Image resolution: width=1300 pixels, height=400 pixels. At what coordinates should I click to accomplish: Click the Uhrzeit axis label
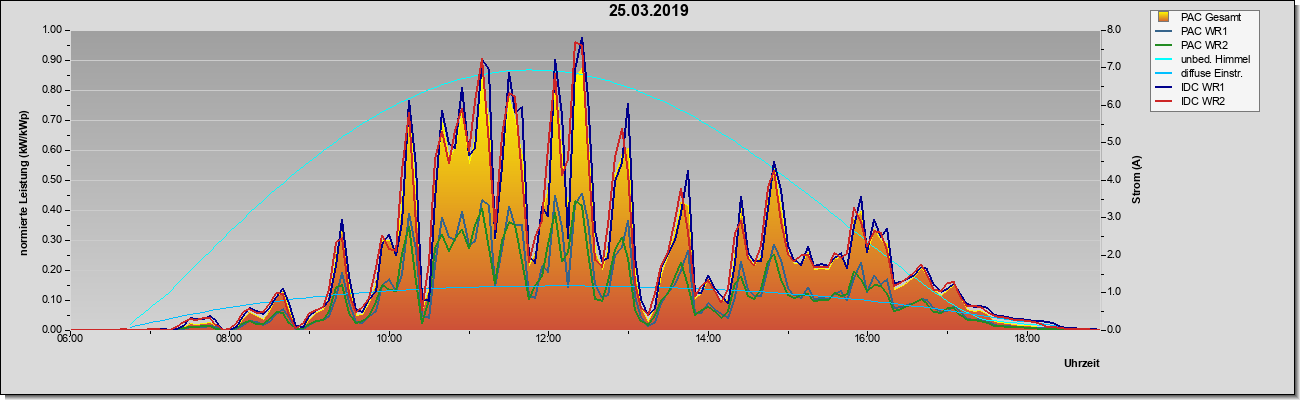(x=1081, y=364)
